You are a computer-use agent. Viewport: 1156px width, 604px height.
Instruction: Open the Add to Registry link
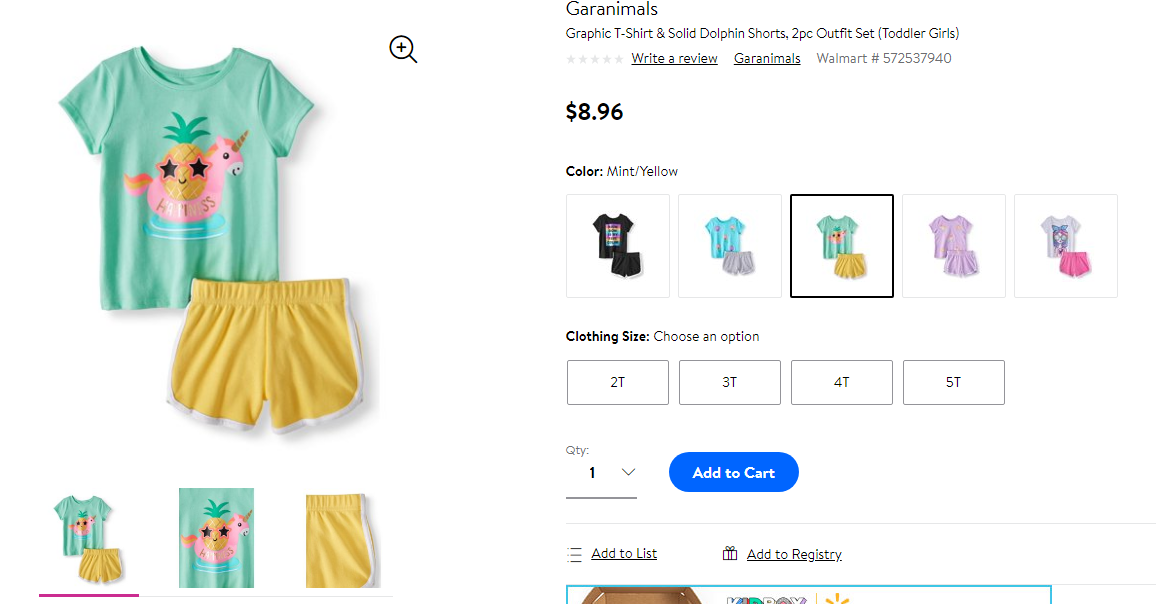(x=794, y=554)
